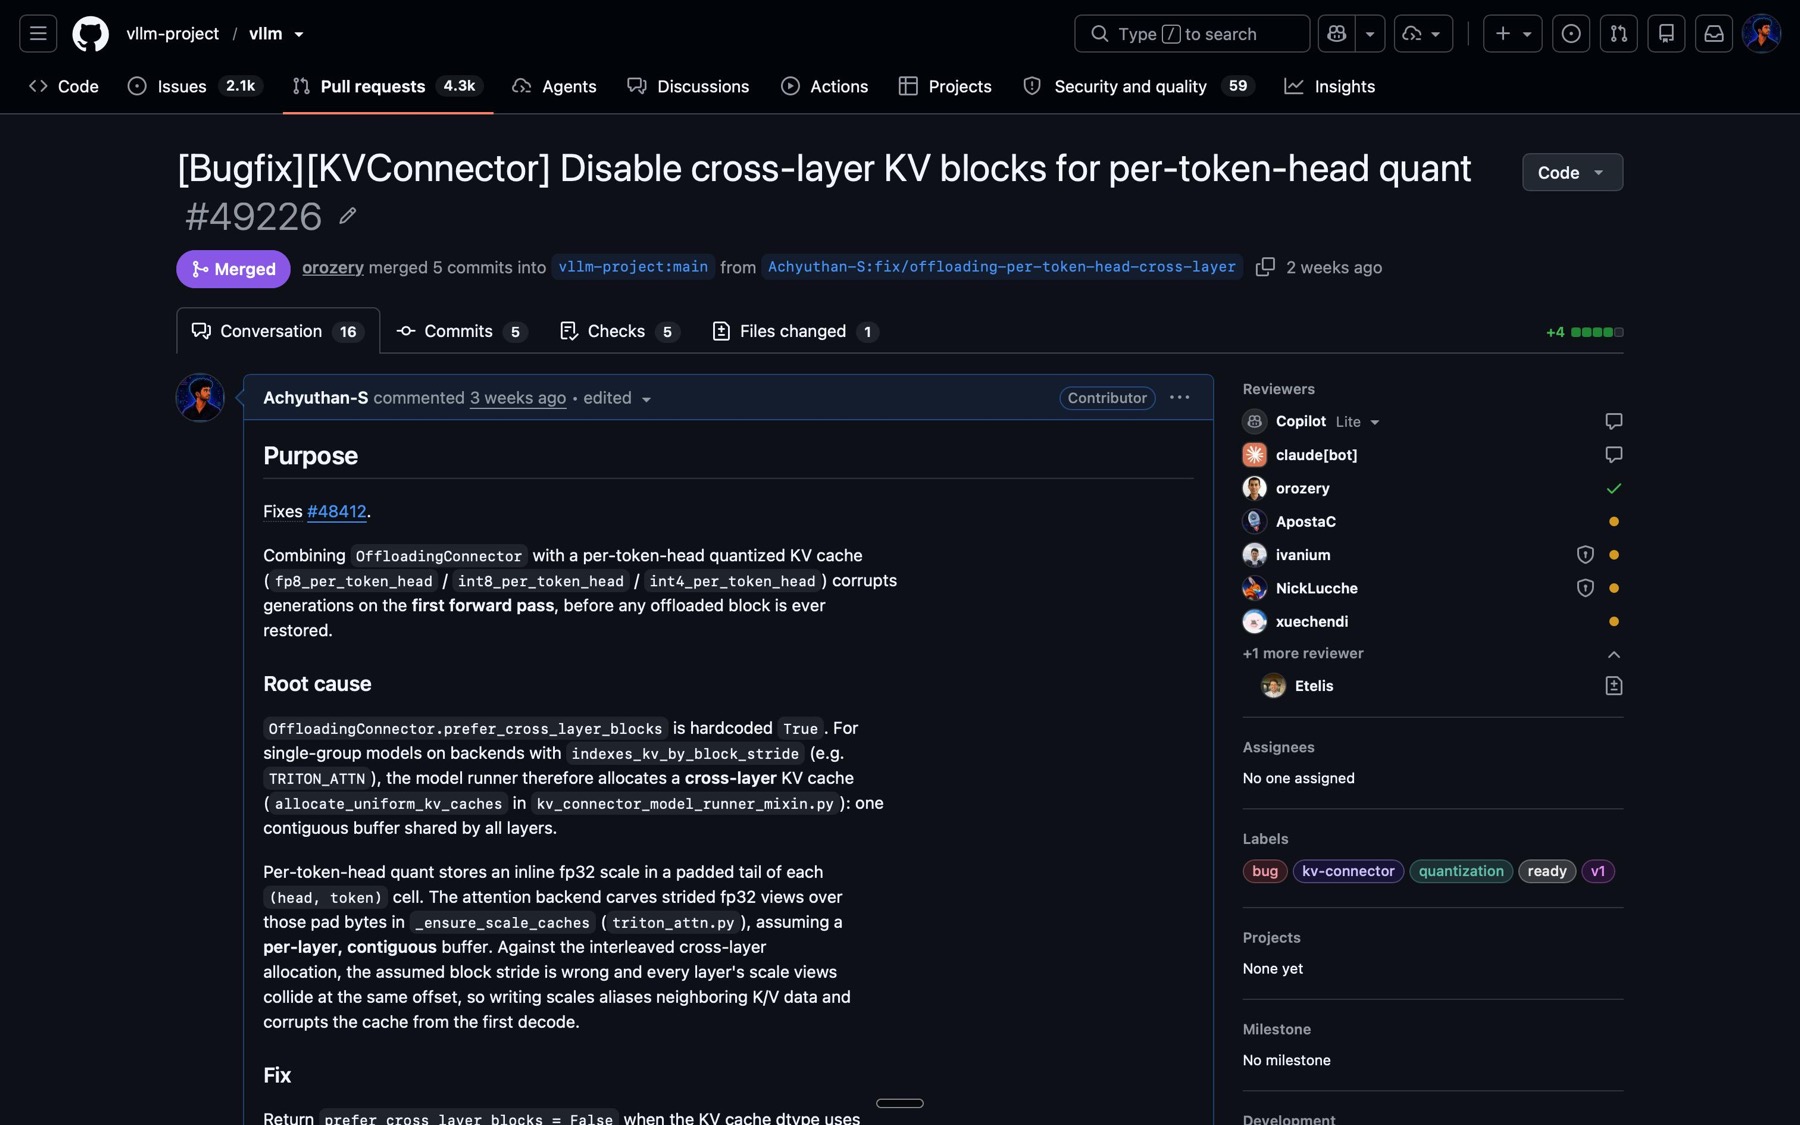Open the Discussions tab
Screen dimensions: 1800x1125
click(688, 87)
